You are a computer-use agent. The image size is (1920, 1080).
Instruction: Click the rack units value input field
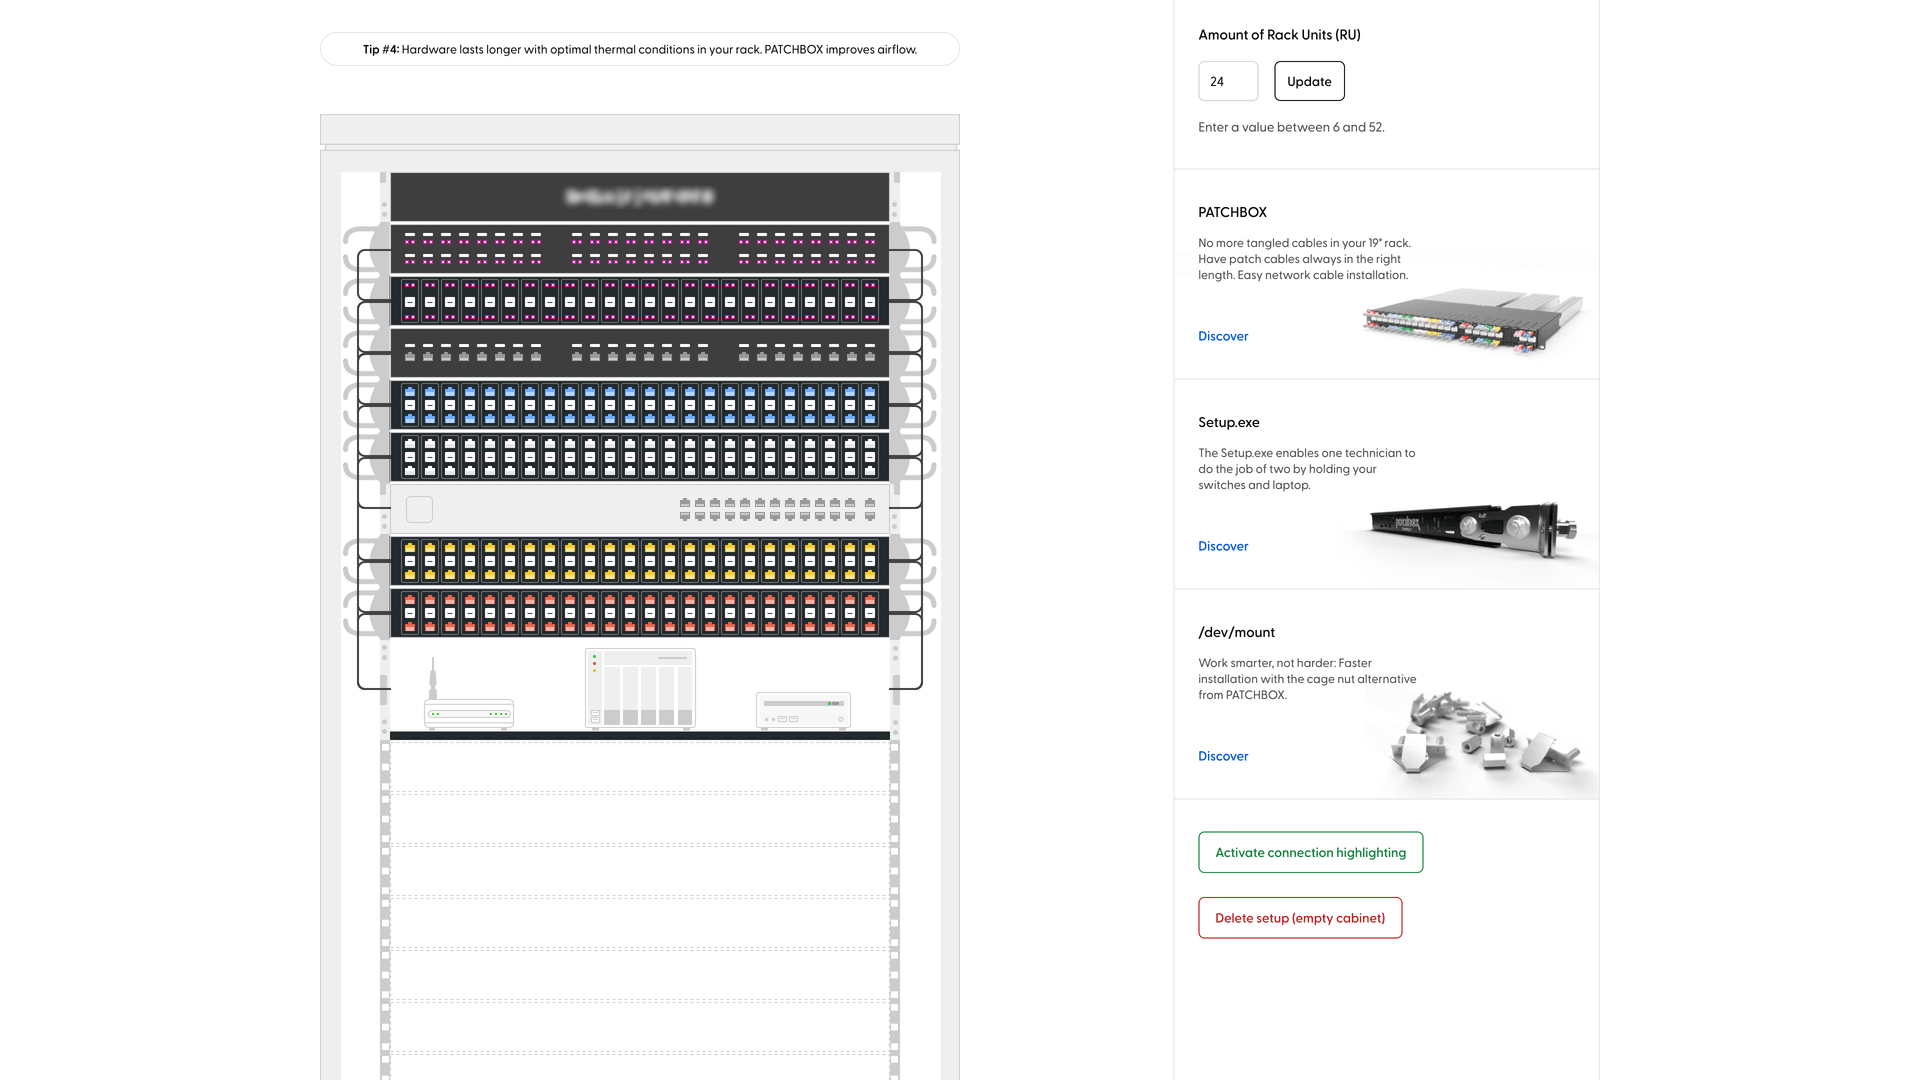pos(1228,81)
